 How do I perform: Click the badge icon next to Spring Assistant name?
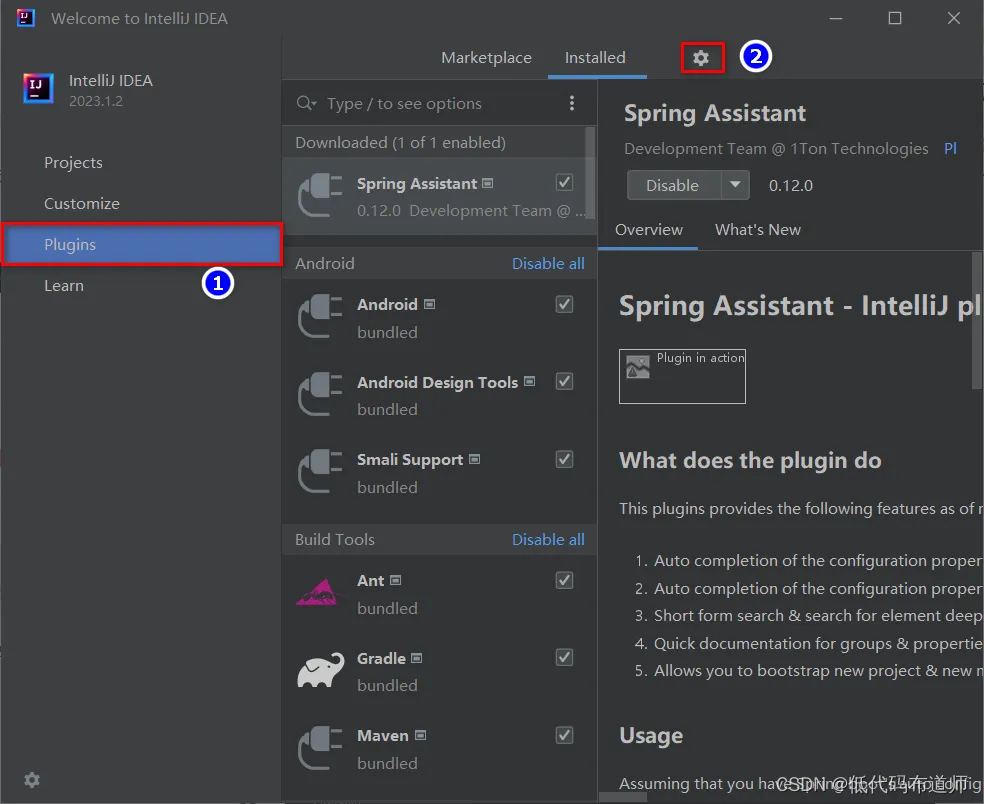pyautogui.click(x=488, y=183)
